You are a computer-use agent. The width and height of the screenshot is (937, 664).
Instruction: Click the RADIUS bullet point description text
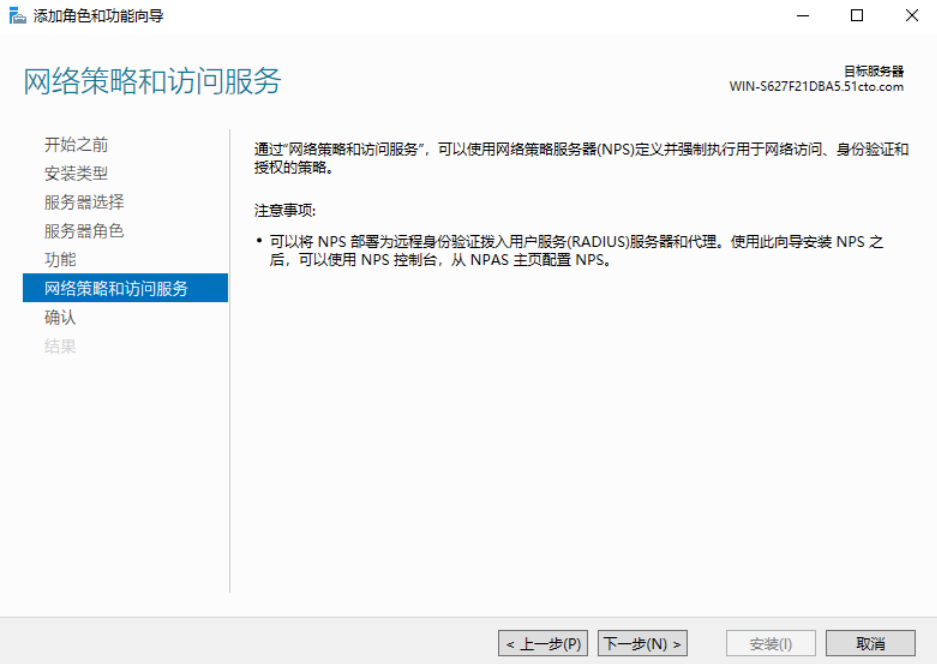[570, 251]
